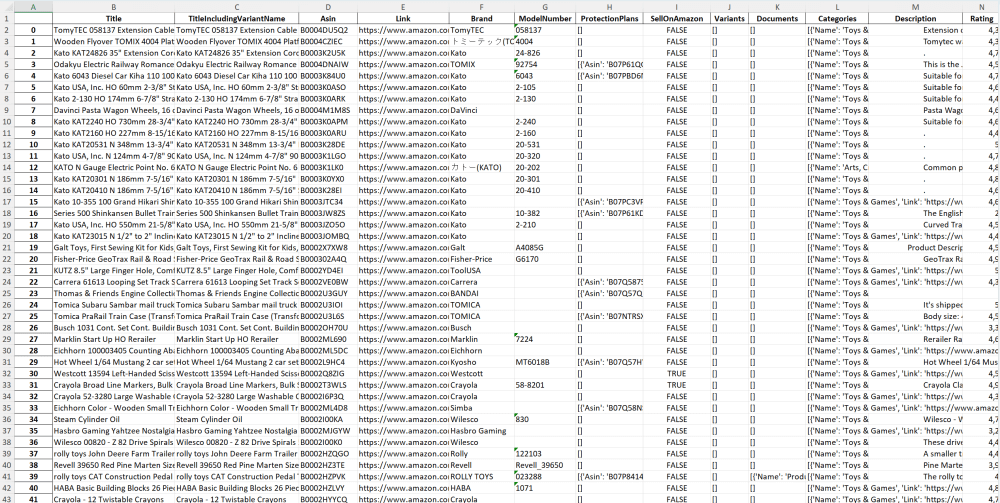This screenshot has width=1000, height=503.
Task: Click ModelNumber cell 1071
Action: [545, 488]
